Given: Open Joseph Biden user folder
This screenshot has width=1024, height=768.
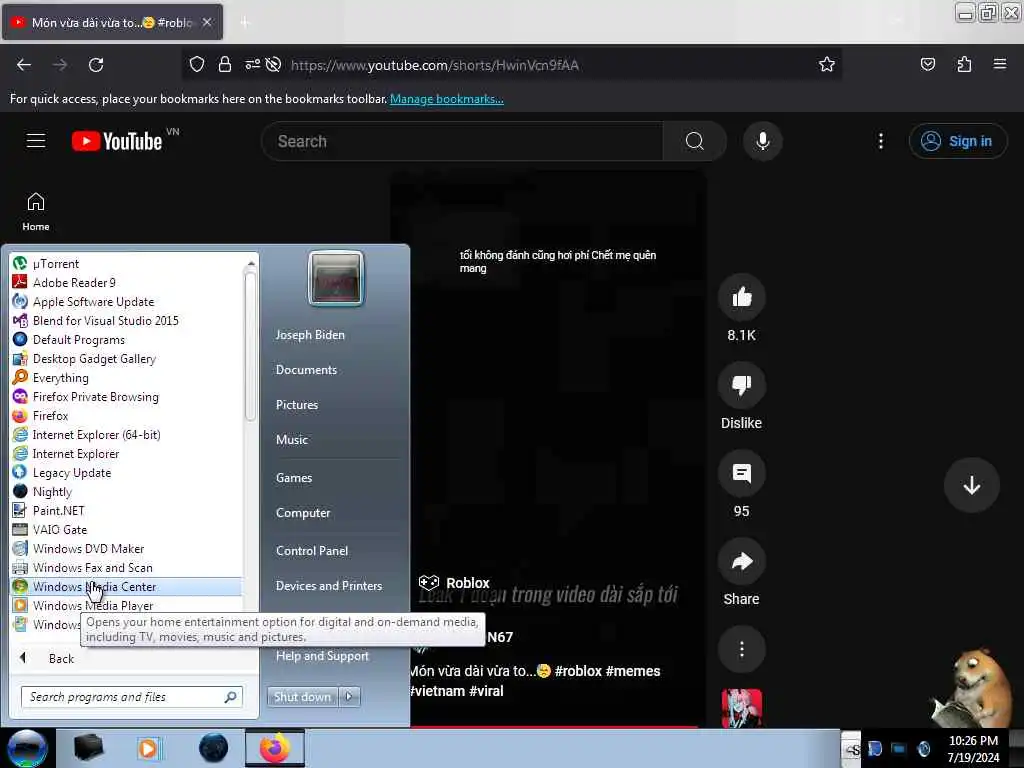Looking at the screenshot, I should click(310, 334).
